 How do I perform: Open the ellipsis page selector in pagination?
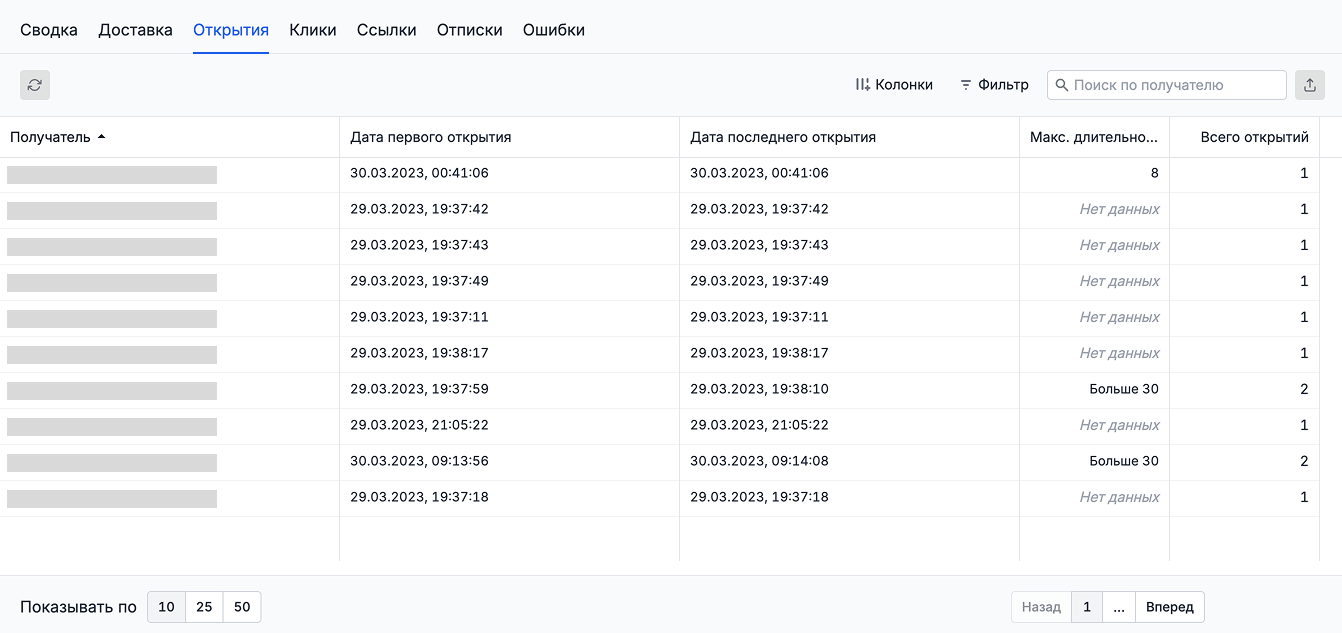(1118, 606)
